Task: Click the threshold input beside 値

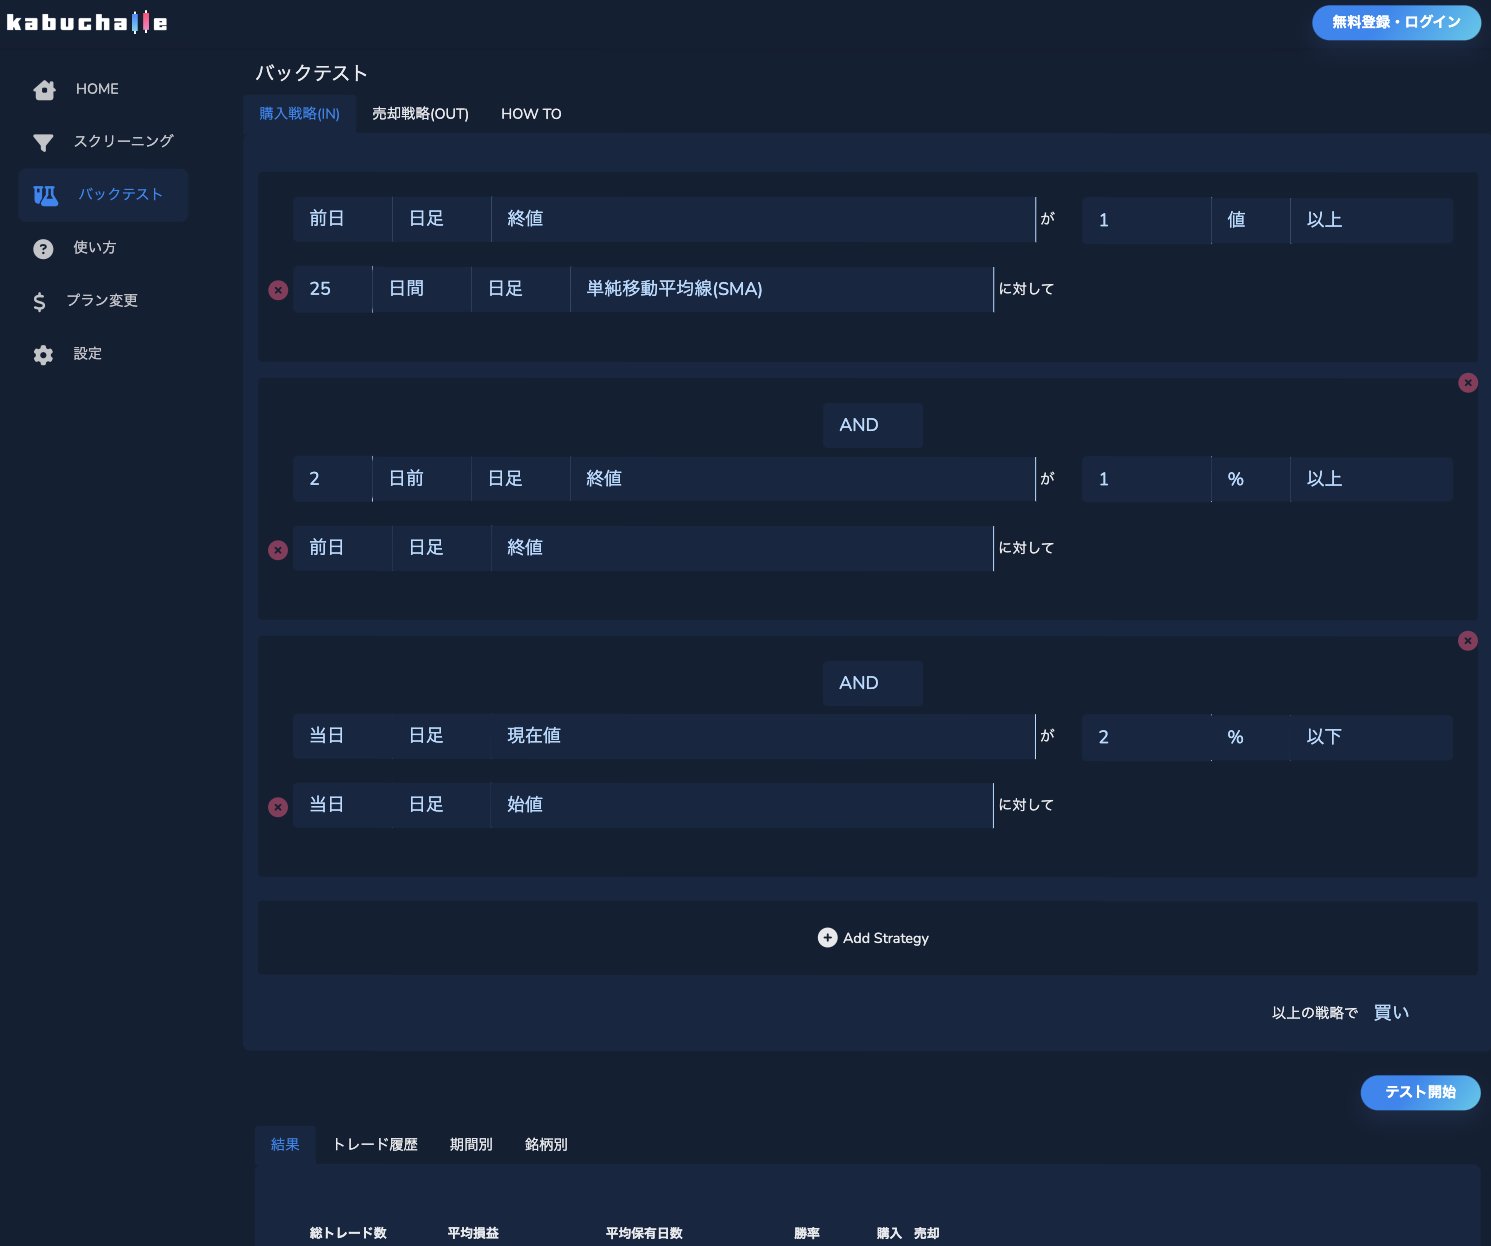Action: (x=1146, y=220)
